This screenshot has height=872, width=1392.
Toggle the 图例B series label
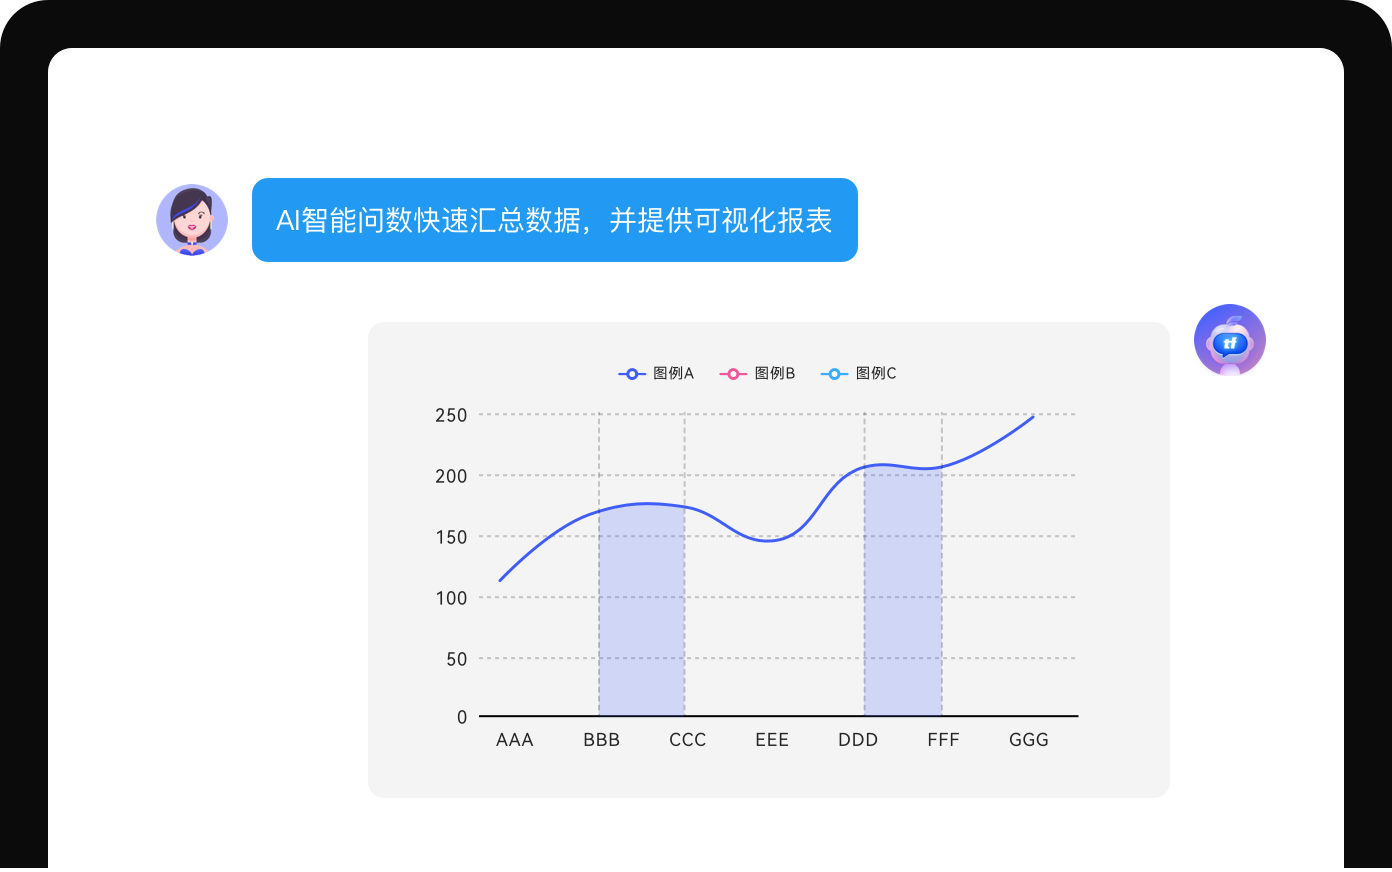(775, 373)
